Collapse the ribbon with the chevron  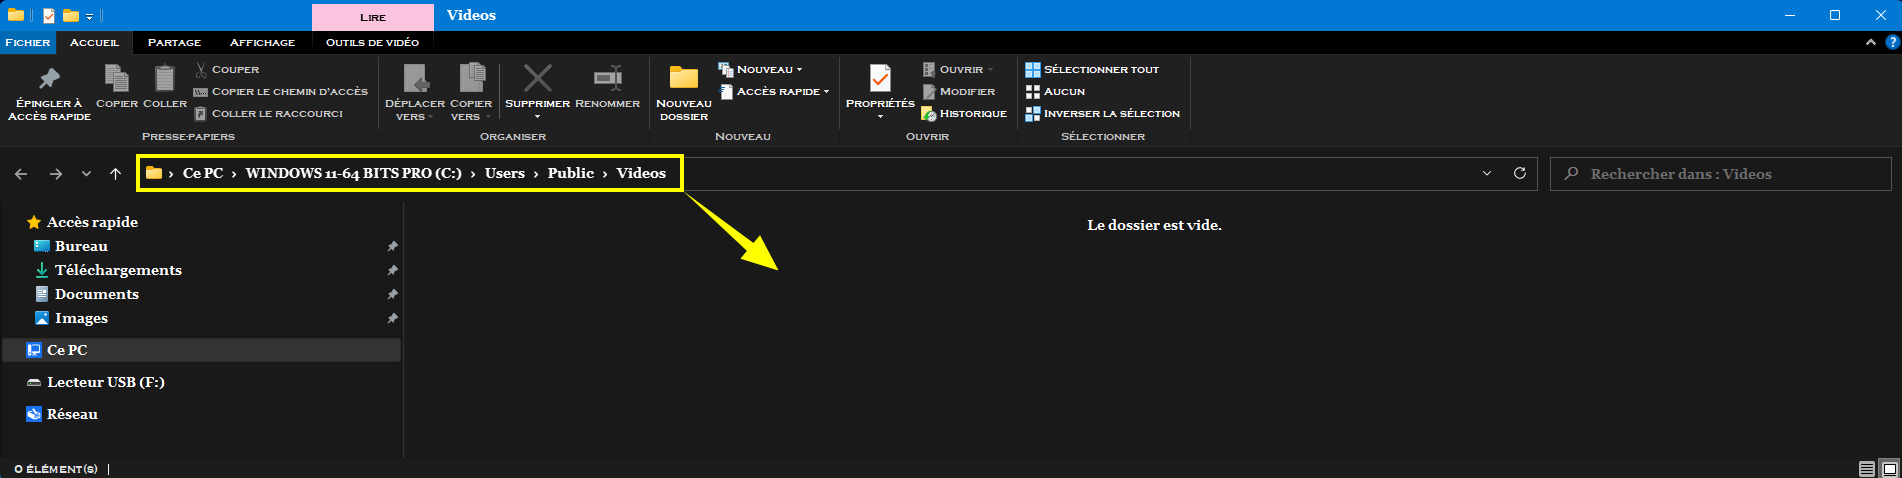(1870, 42)
